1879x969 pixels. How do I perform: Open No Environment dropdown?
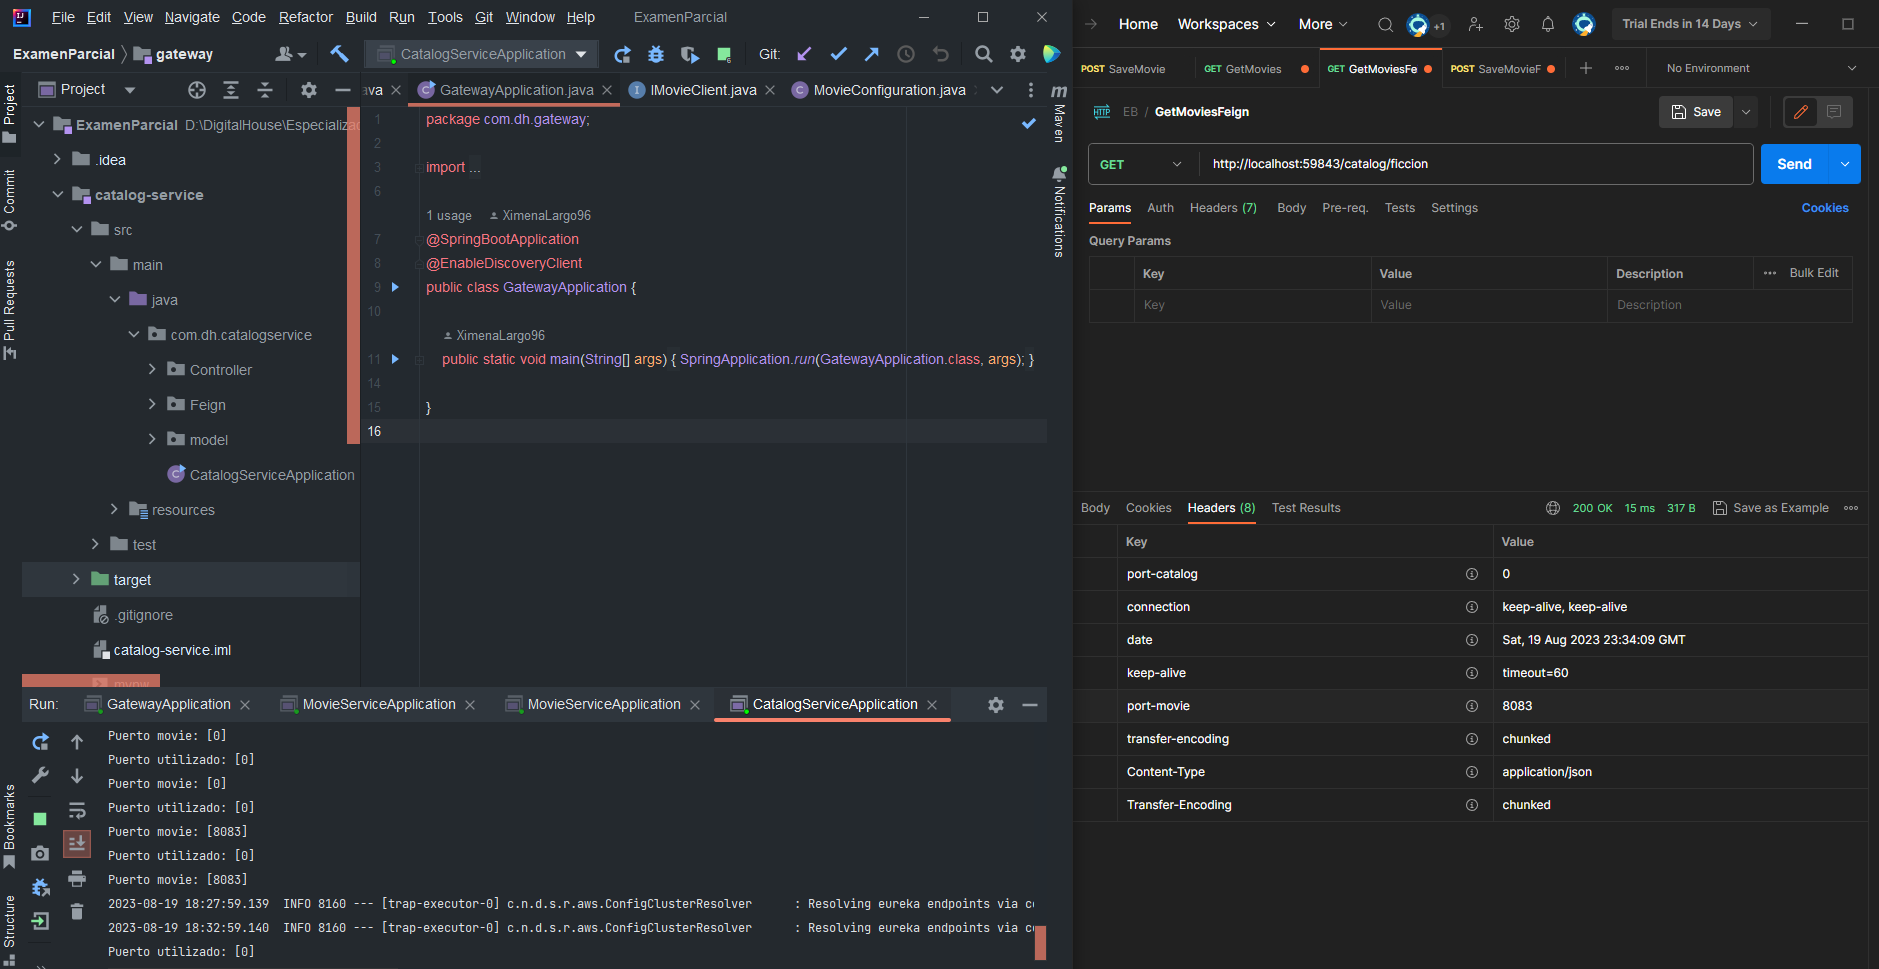(x=1761, y=68)
